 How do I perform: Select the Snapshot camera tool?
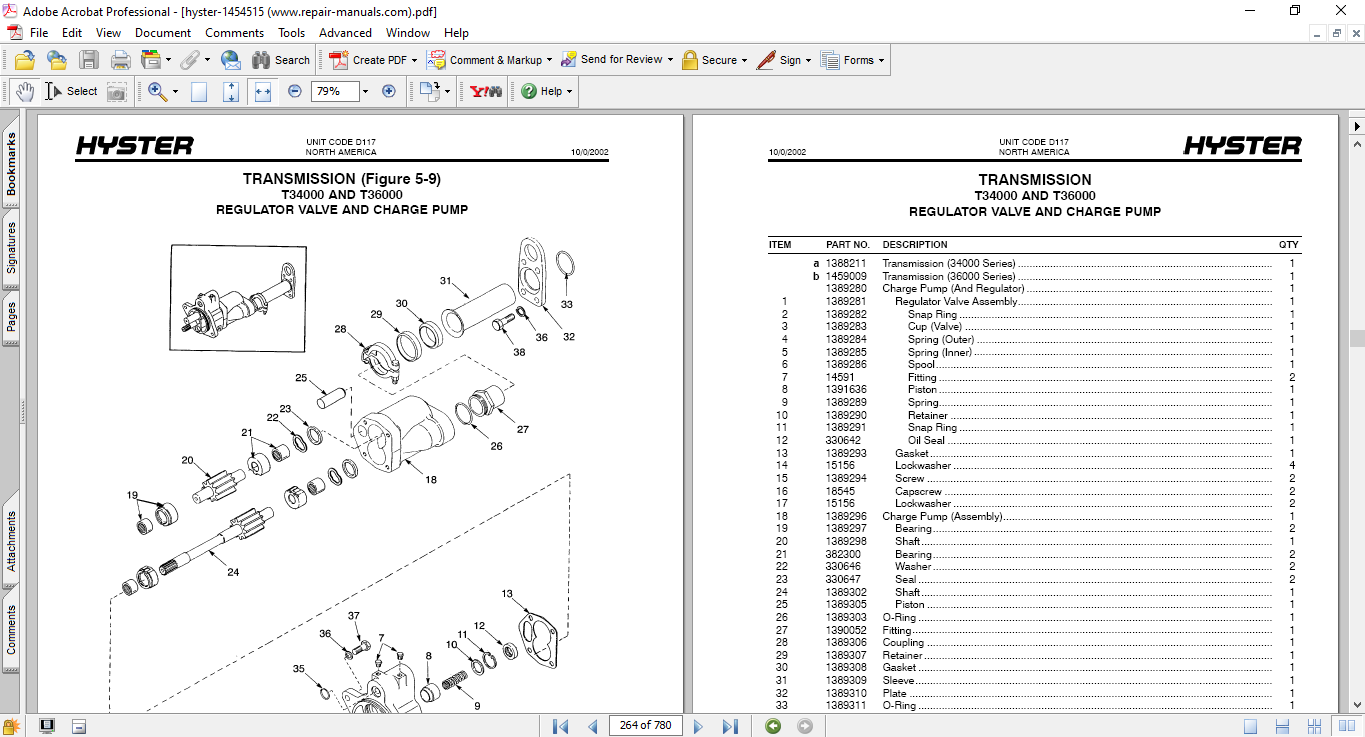coord(117,91)
